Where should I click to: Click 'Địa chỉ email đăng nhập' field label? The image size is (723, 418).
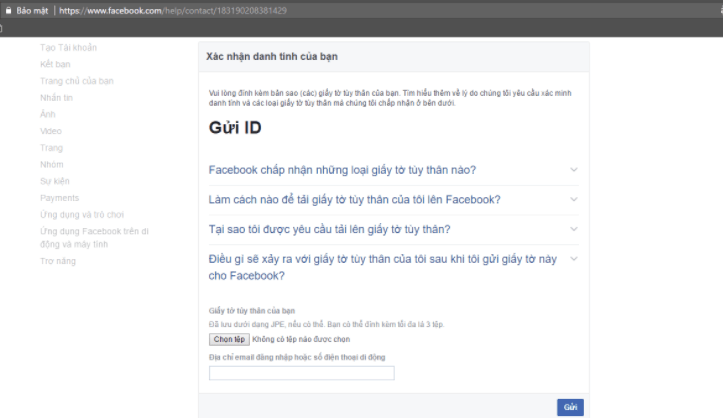pos(297,357)
